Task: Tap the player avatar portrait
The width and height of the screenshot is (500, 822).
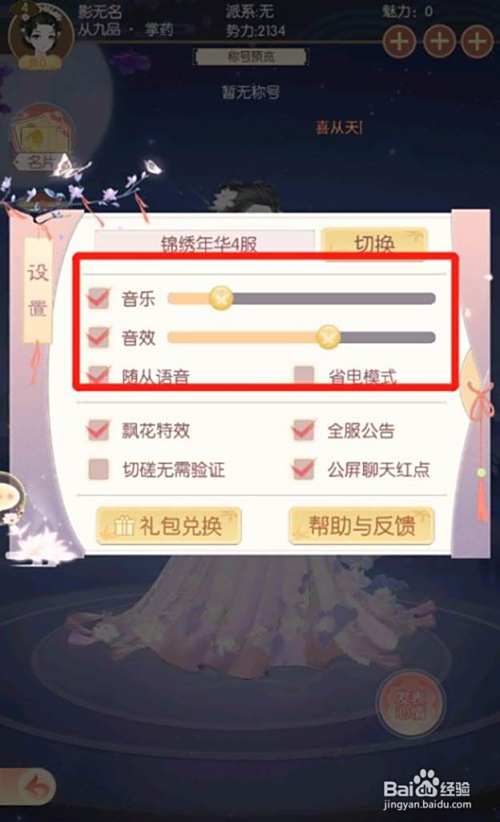Action: click(x=41, y=36)
